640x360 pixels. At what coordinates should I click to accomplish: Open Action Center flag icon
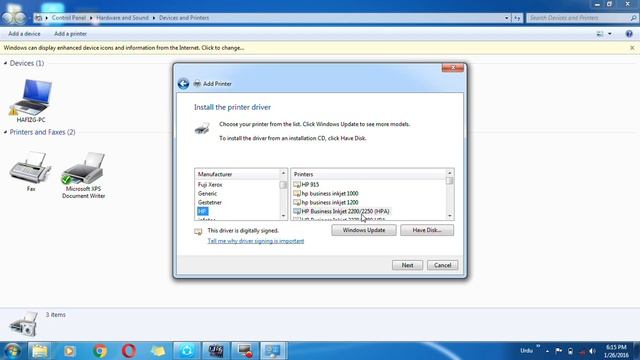(558, 351)
